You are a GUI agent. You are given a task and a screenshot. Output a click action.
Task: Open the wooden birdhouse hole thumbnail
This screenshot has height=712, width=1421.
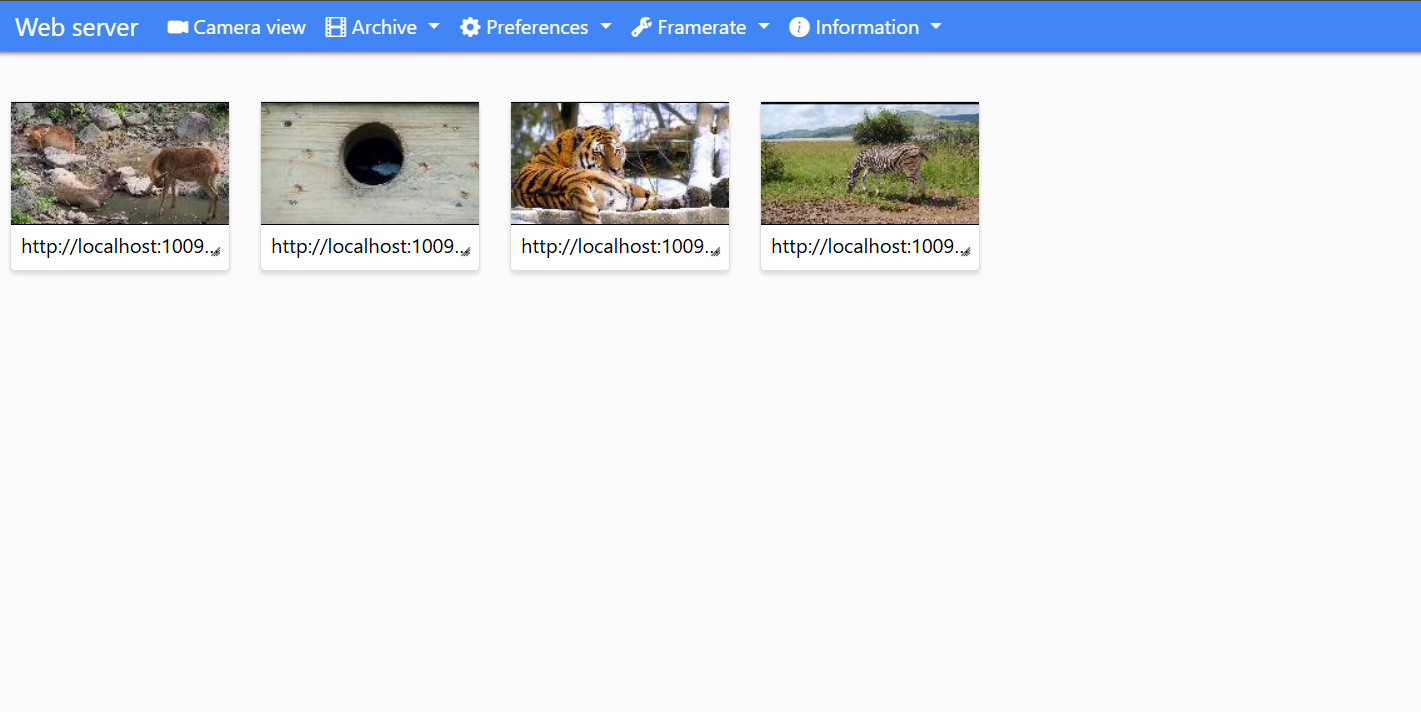(370, 163)
